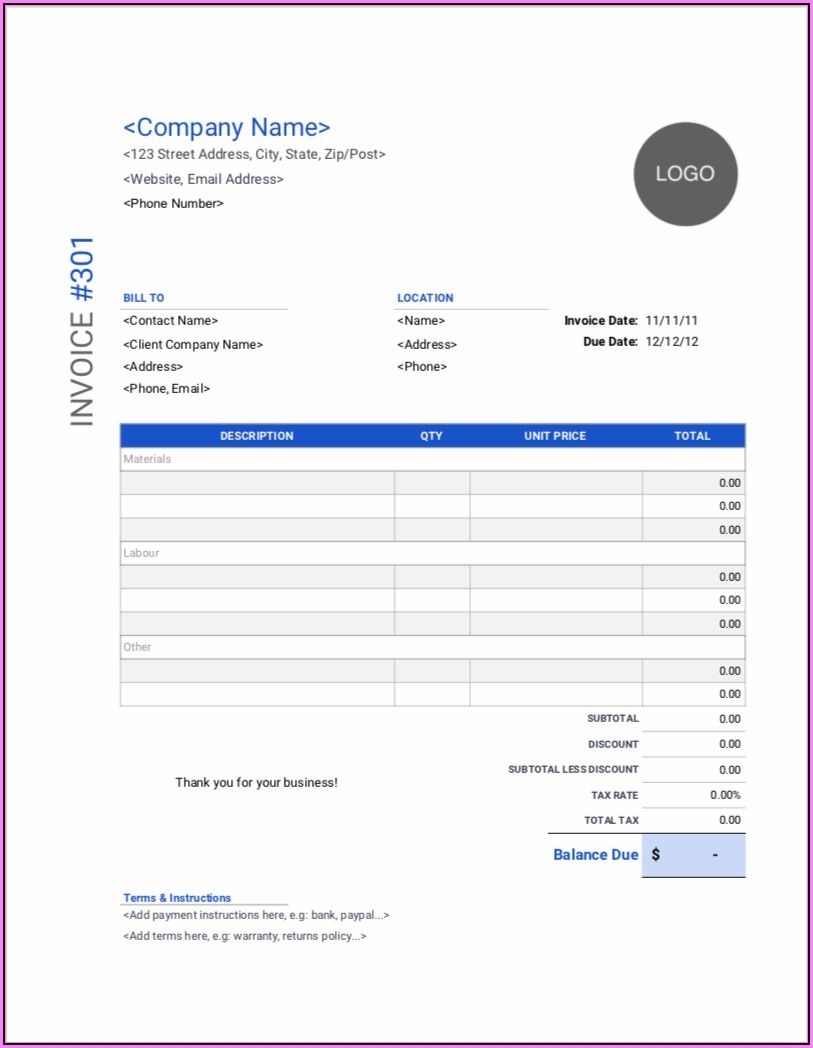Select the Labour section row
Image resolution: width=813 pixels, height=1048 pixels.
pyautogui.click(x=140, y=553)
